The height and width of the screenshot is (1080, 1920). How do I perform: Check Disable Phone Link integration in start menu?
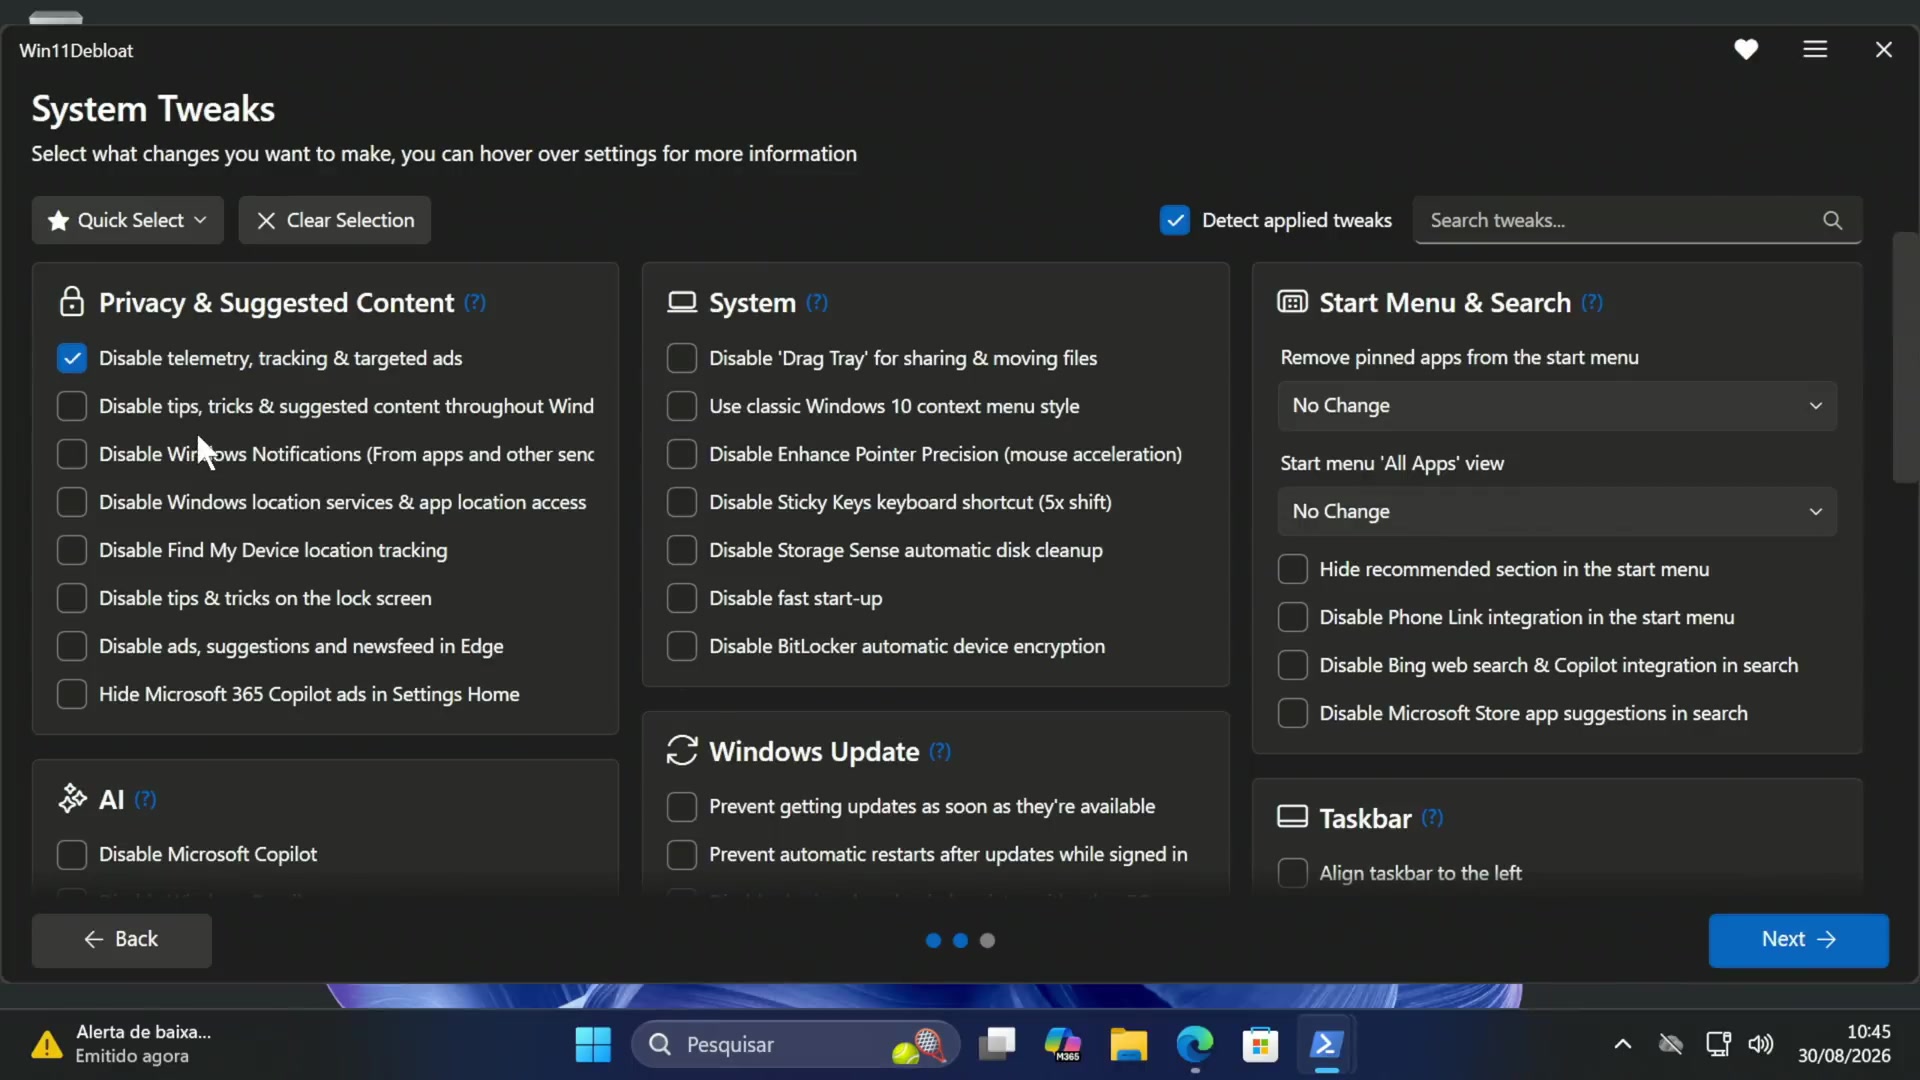coord(1293,617)
